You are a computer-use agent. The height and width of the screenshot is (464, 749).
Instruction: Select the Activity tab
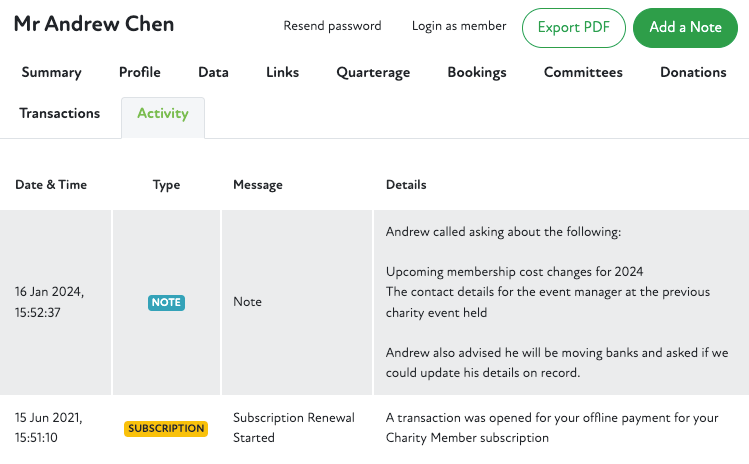(x=163, y=114)
